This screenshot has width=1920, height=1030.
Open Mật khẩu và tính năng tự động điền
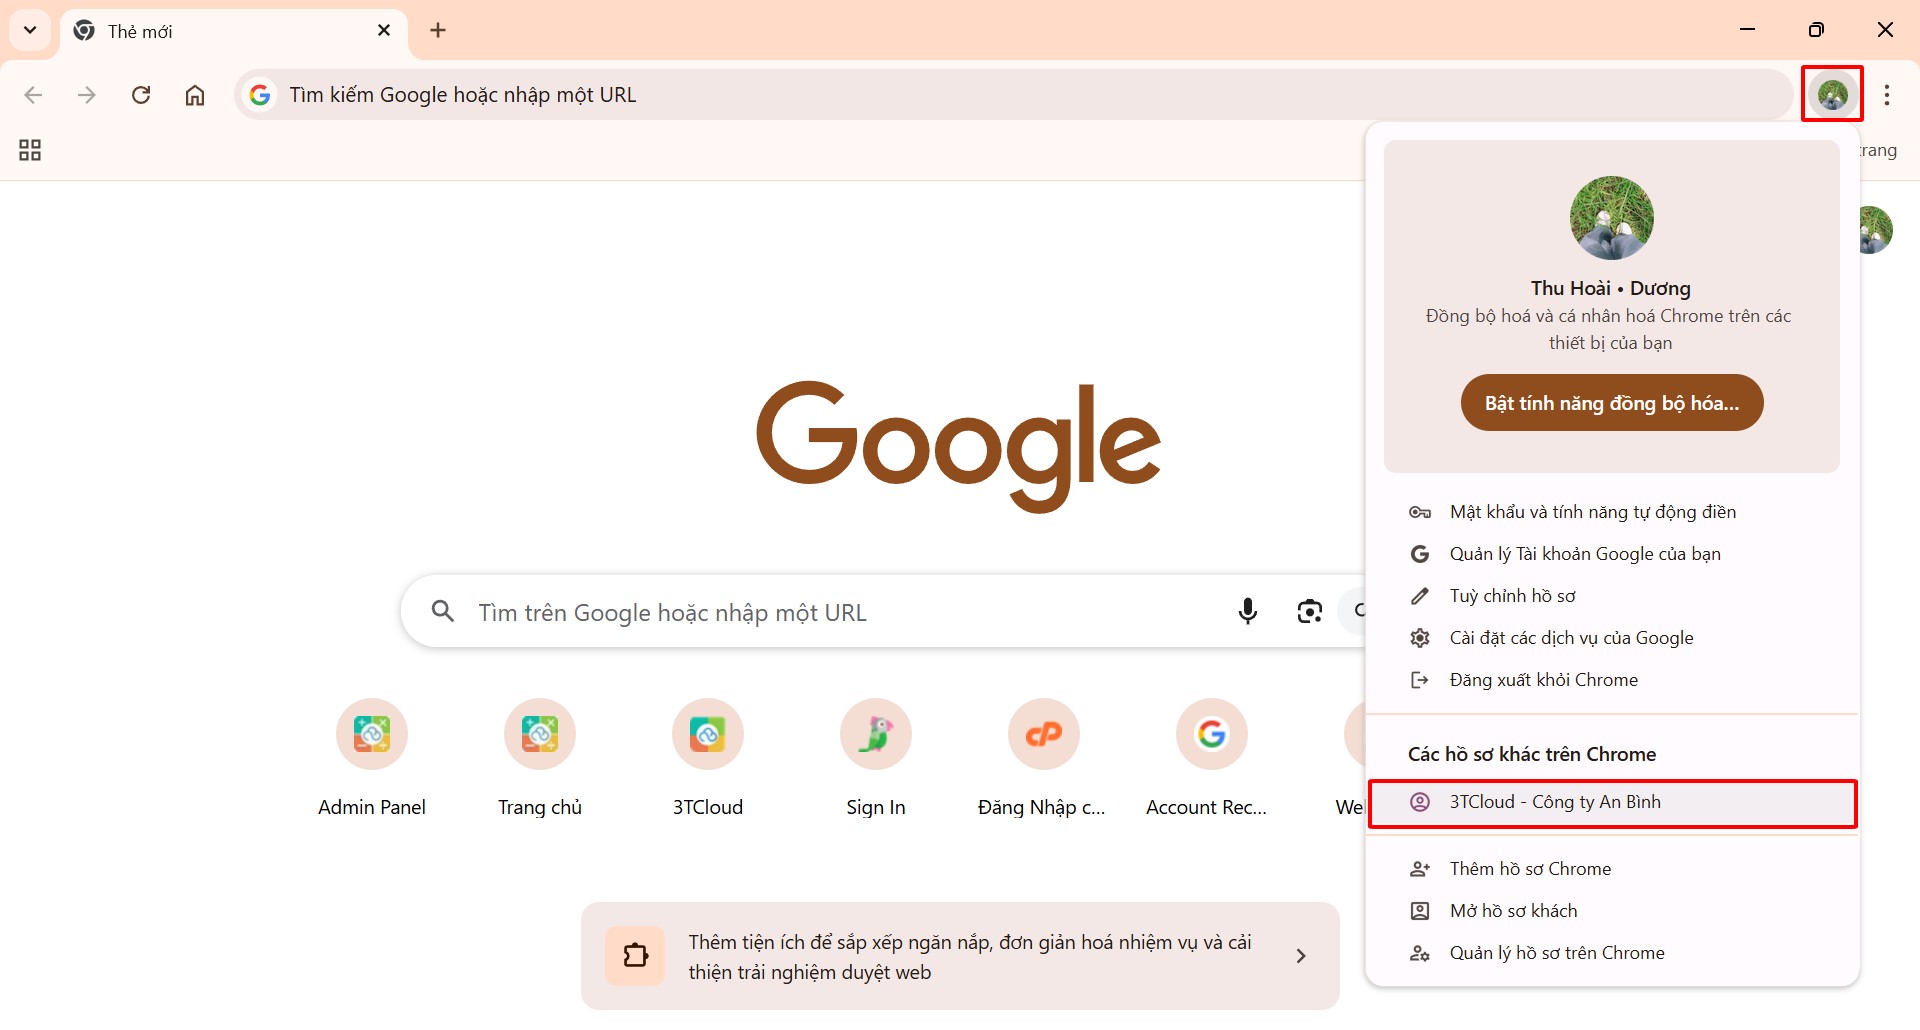coord(1592,512)
